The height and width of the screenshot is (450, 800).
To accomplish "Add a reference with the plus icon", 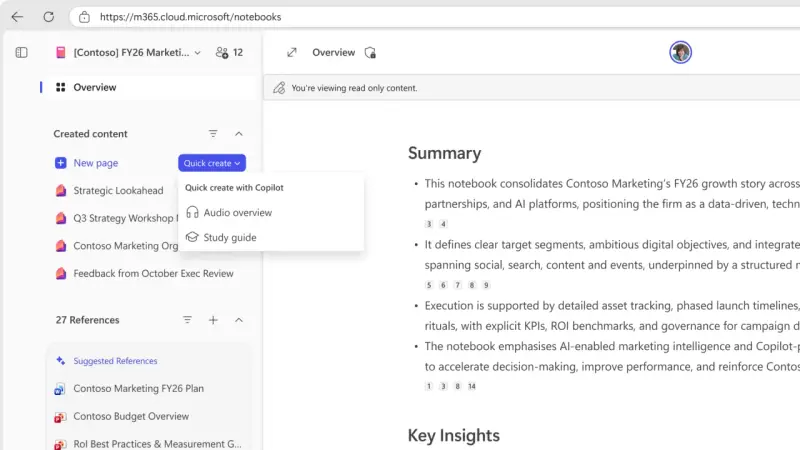I will (213, 320).
